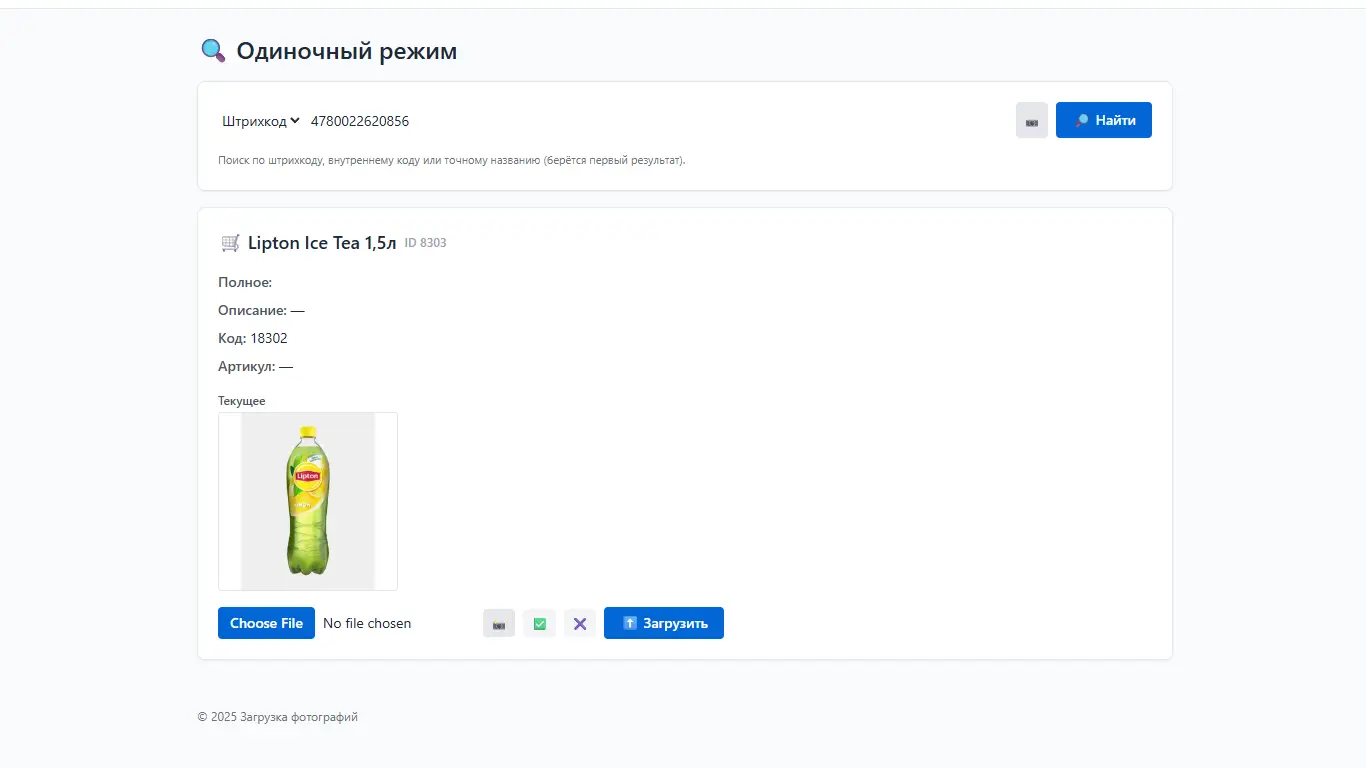The height and width of the screenshot is (768, 1366).
Task: Click the purple X cancel icon
Action: click(580, 623)
